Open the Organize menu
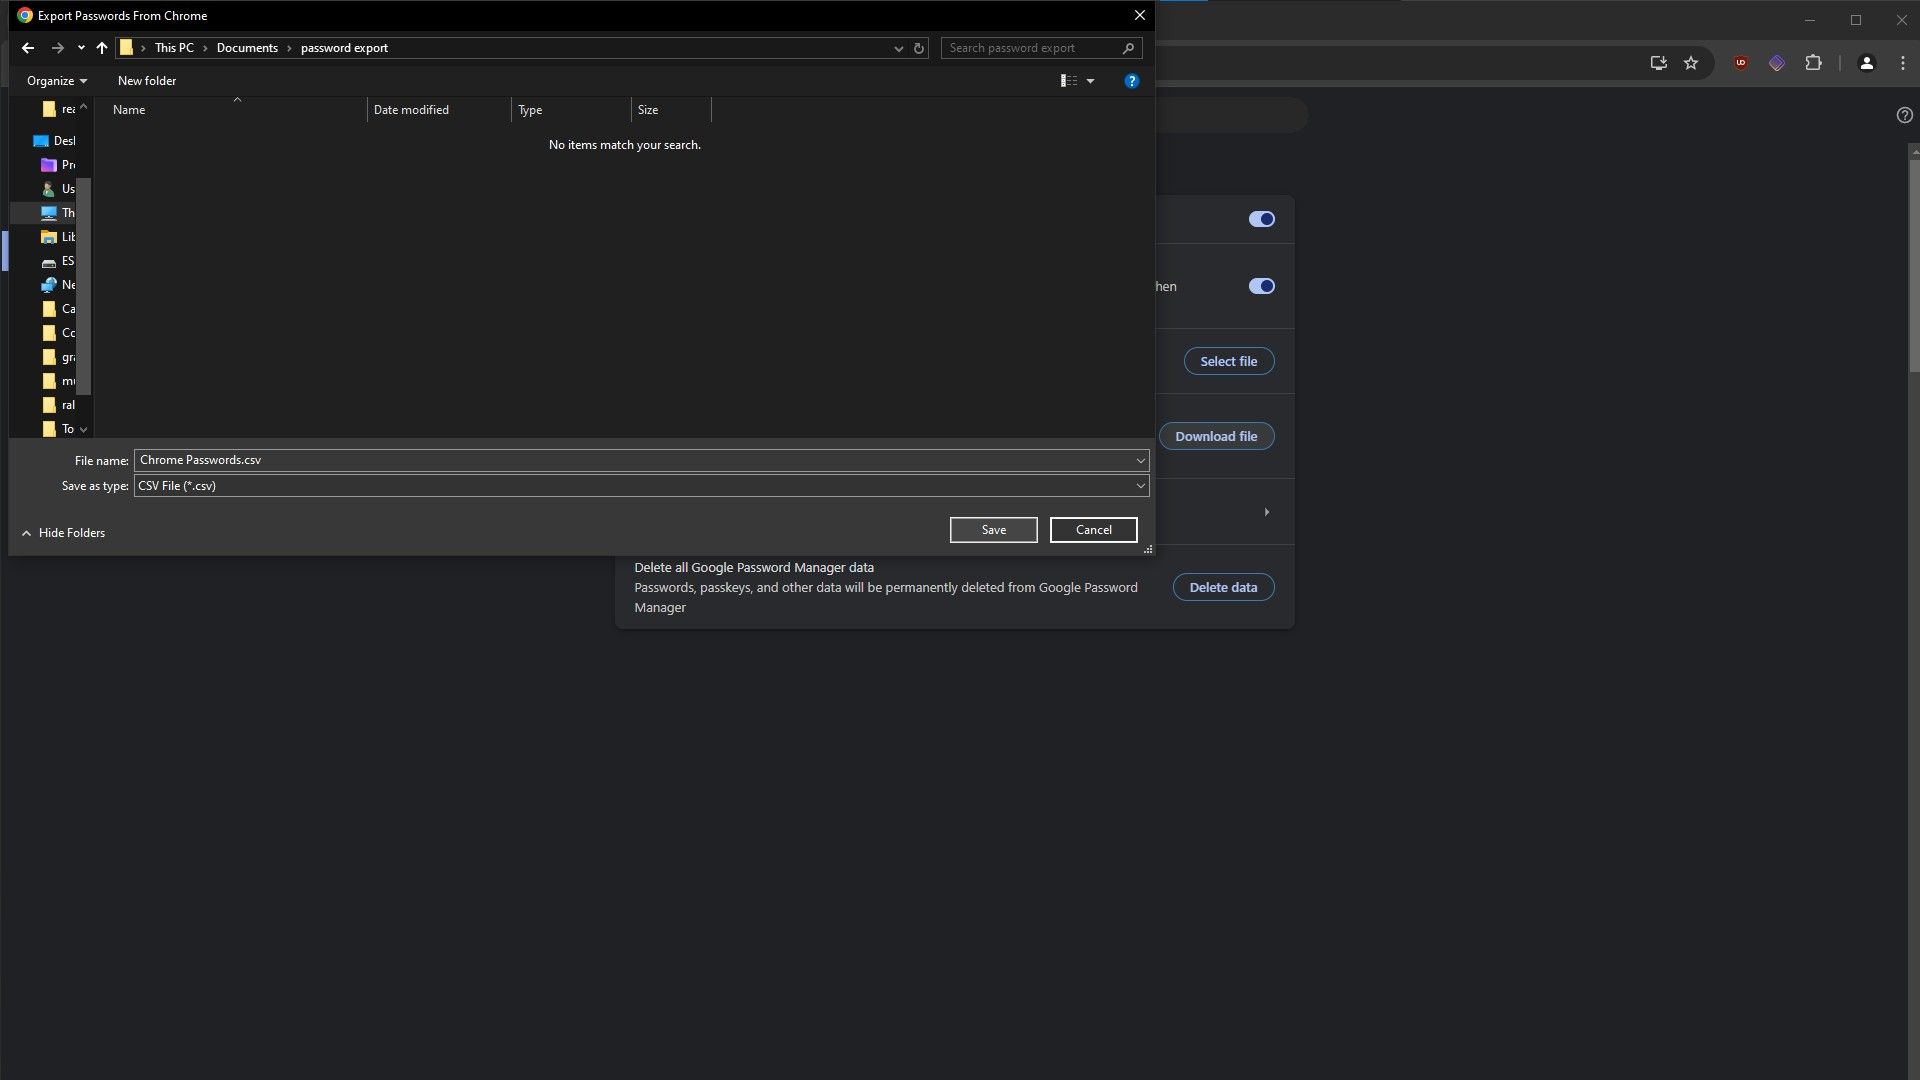1920x1080 pixels. [57, 81]
